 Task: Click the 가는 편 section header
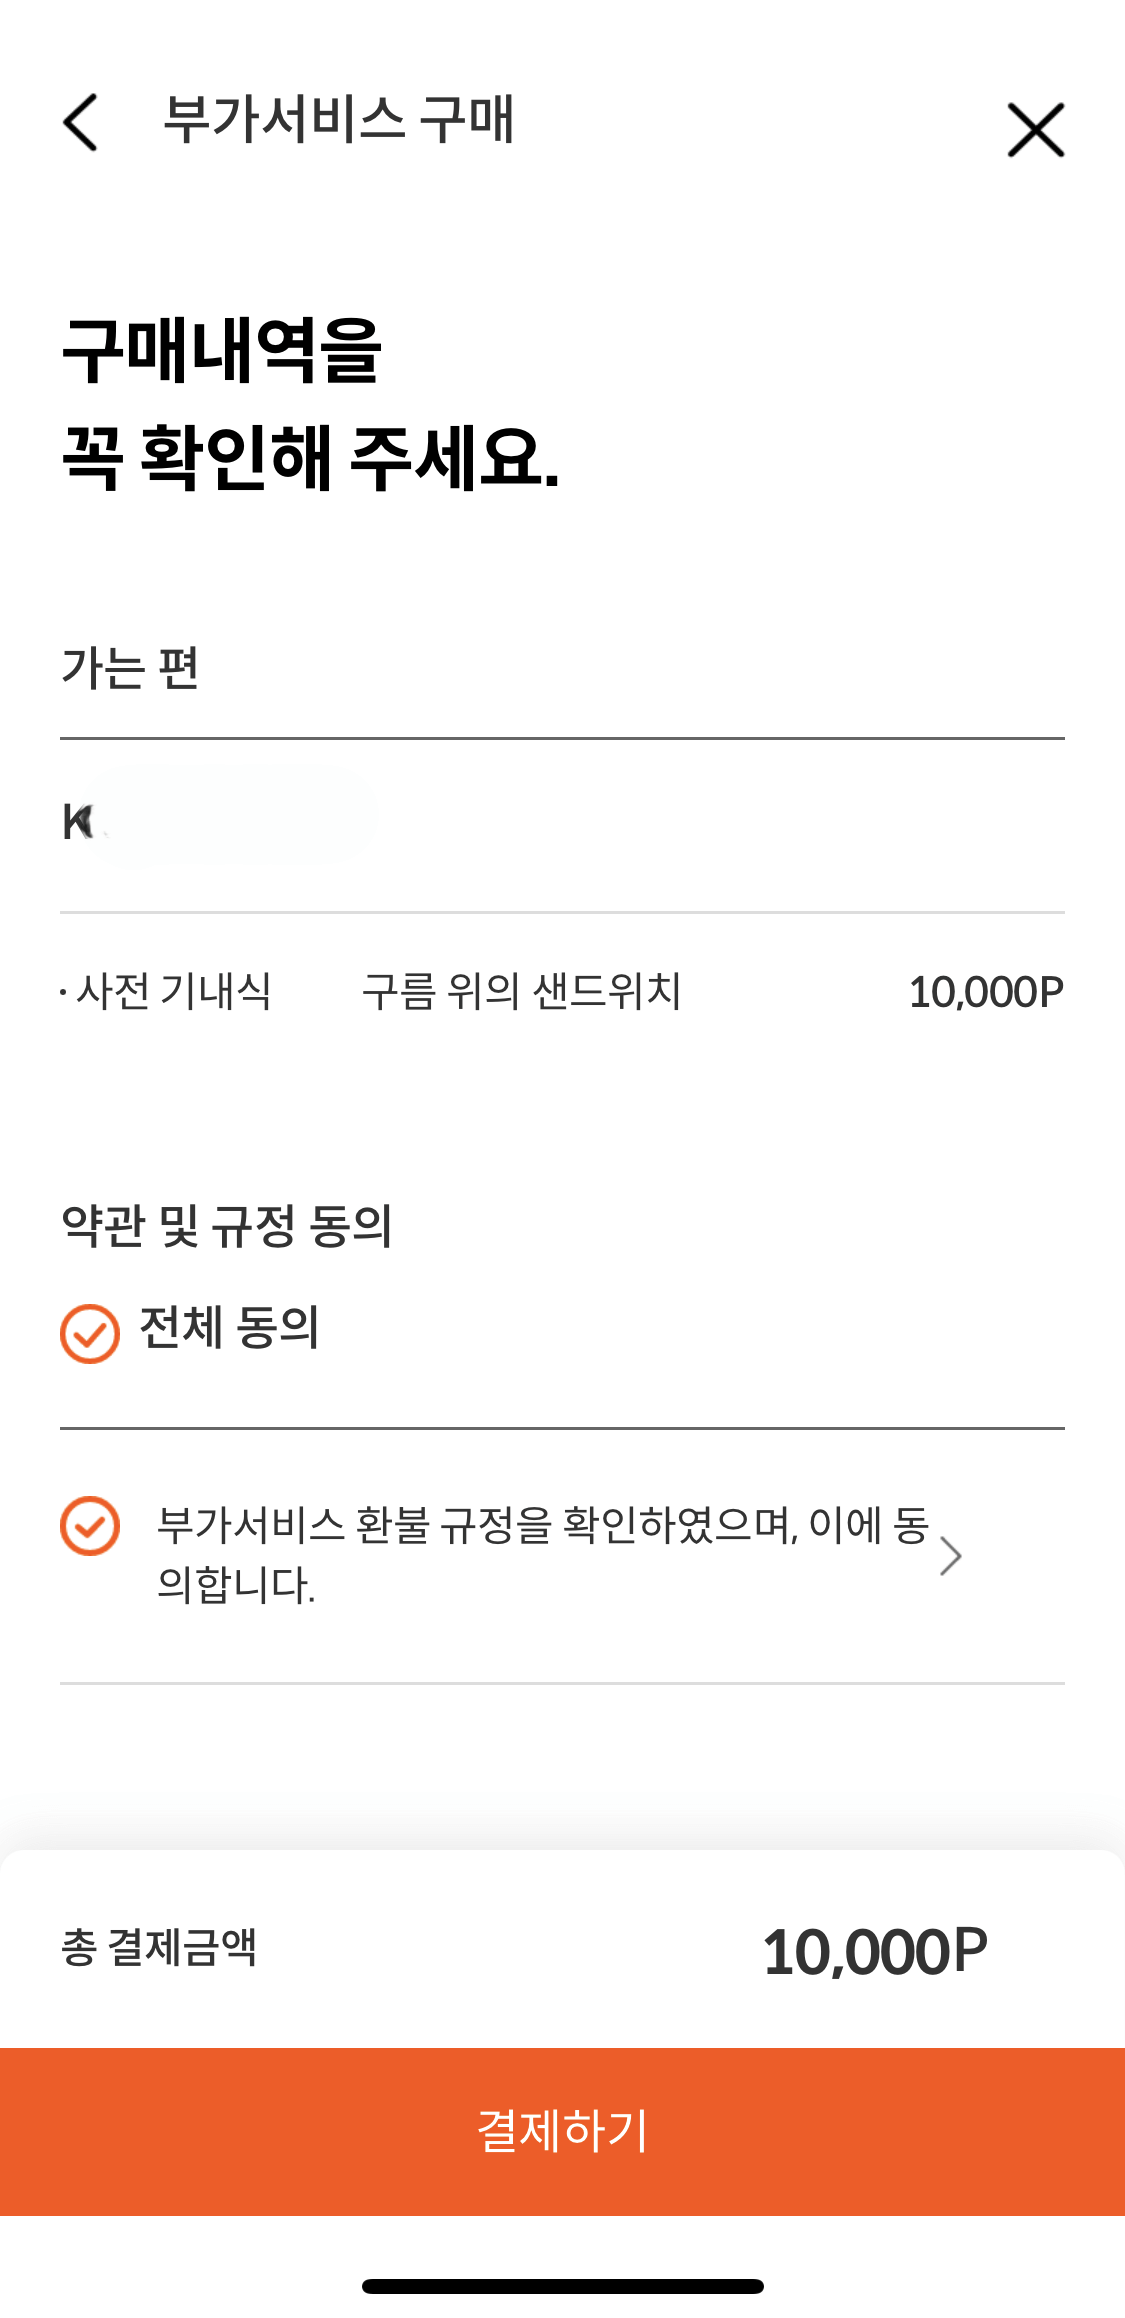(x=130, y=668)
